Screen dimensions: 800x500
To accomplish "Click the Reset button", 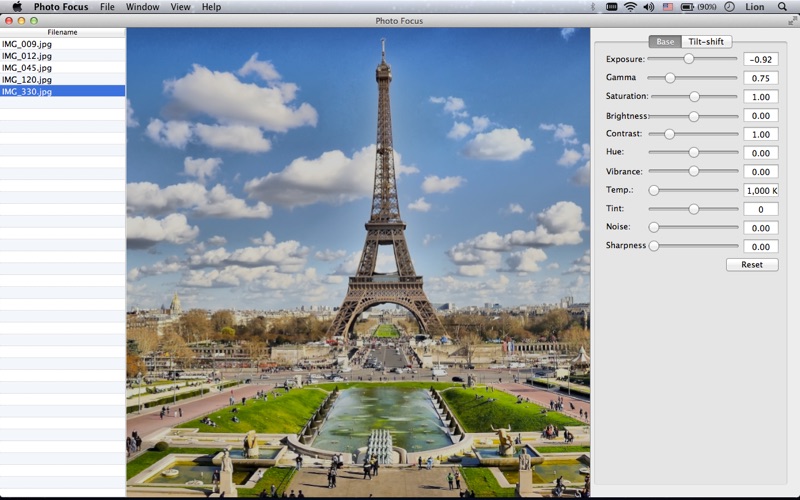I will tap(752, 264).
